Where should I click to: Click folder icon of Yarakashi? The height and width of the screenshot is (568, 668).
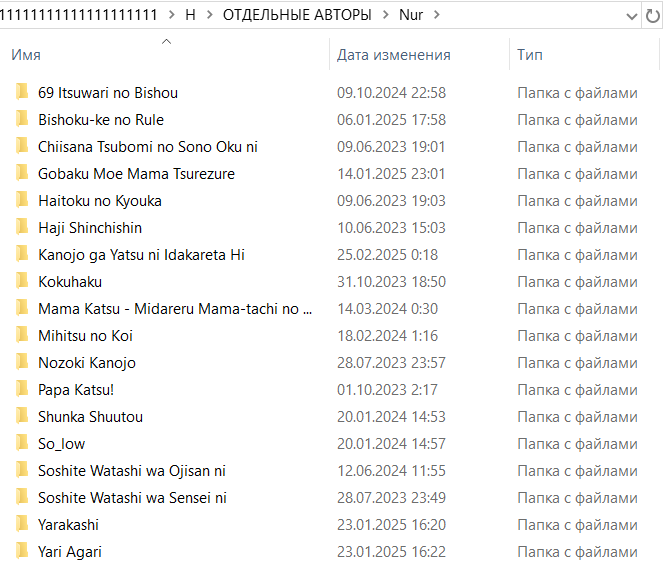click(x=22, y=524)
